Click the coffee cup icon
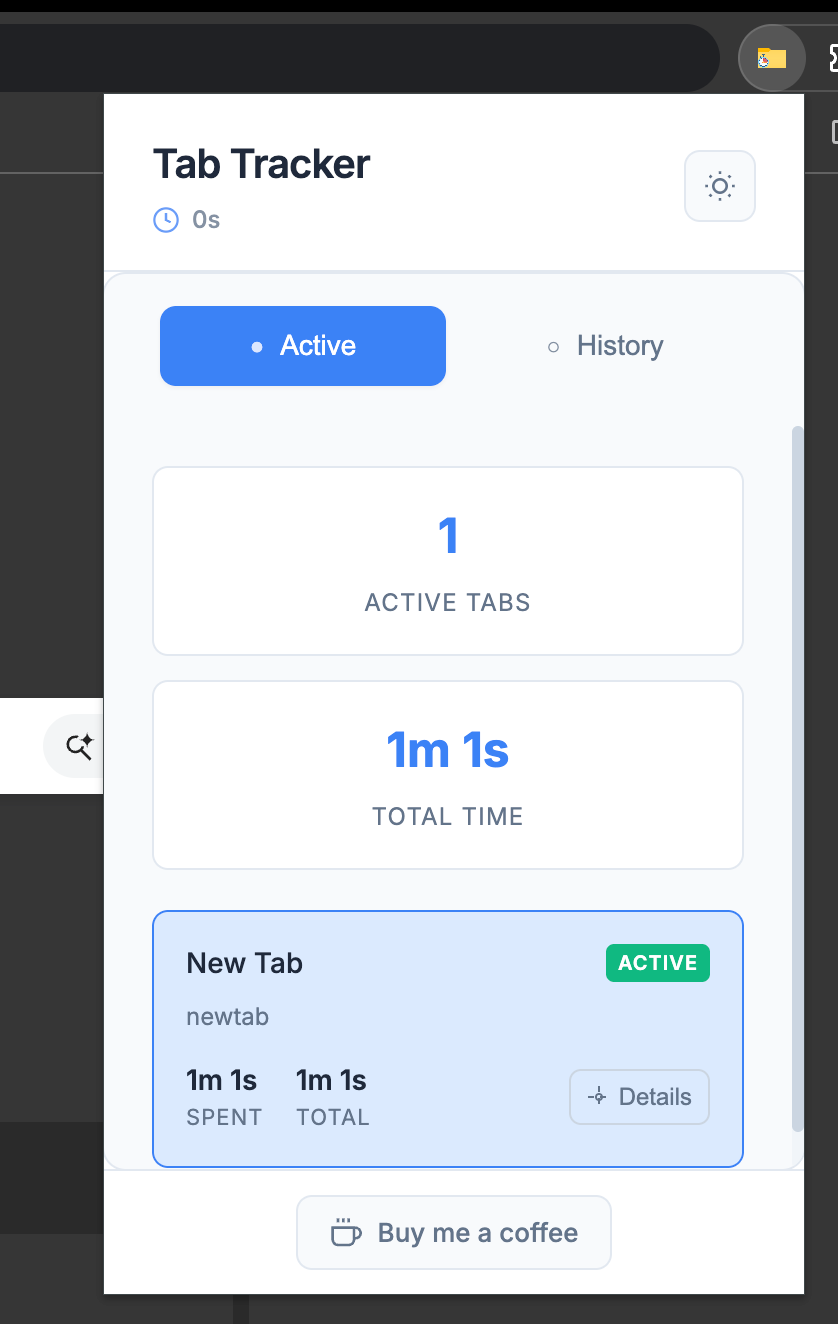Screen dimensions: 838x1324 pos(346,1233)
